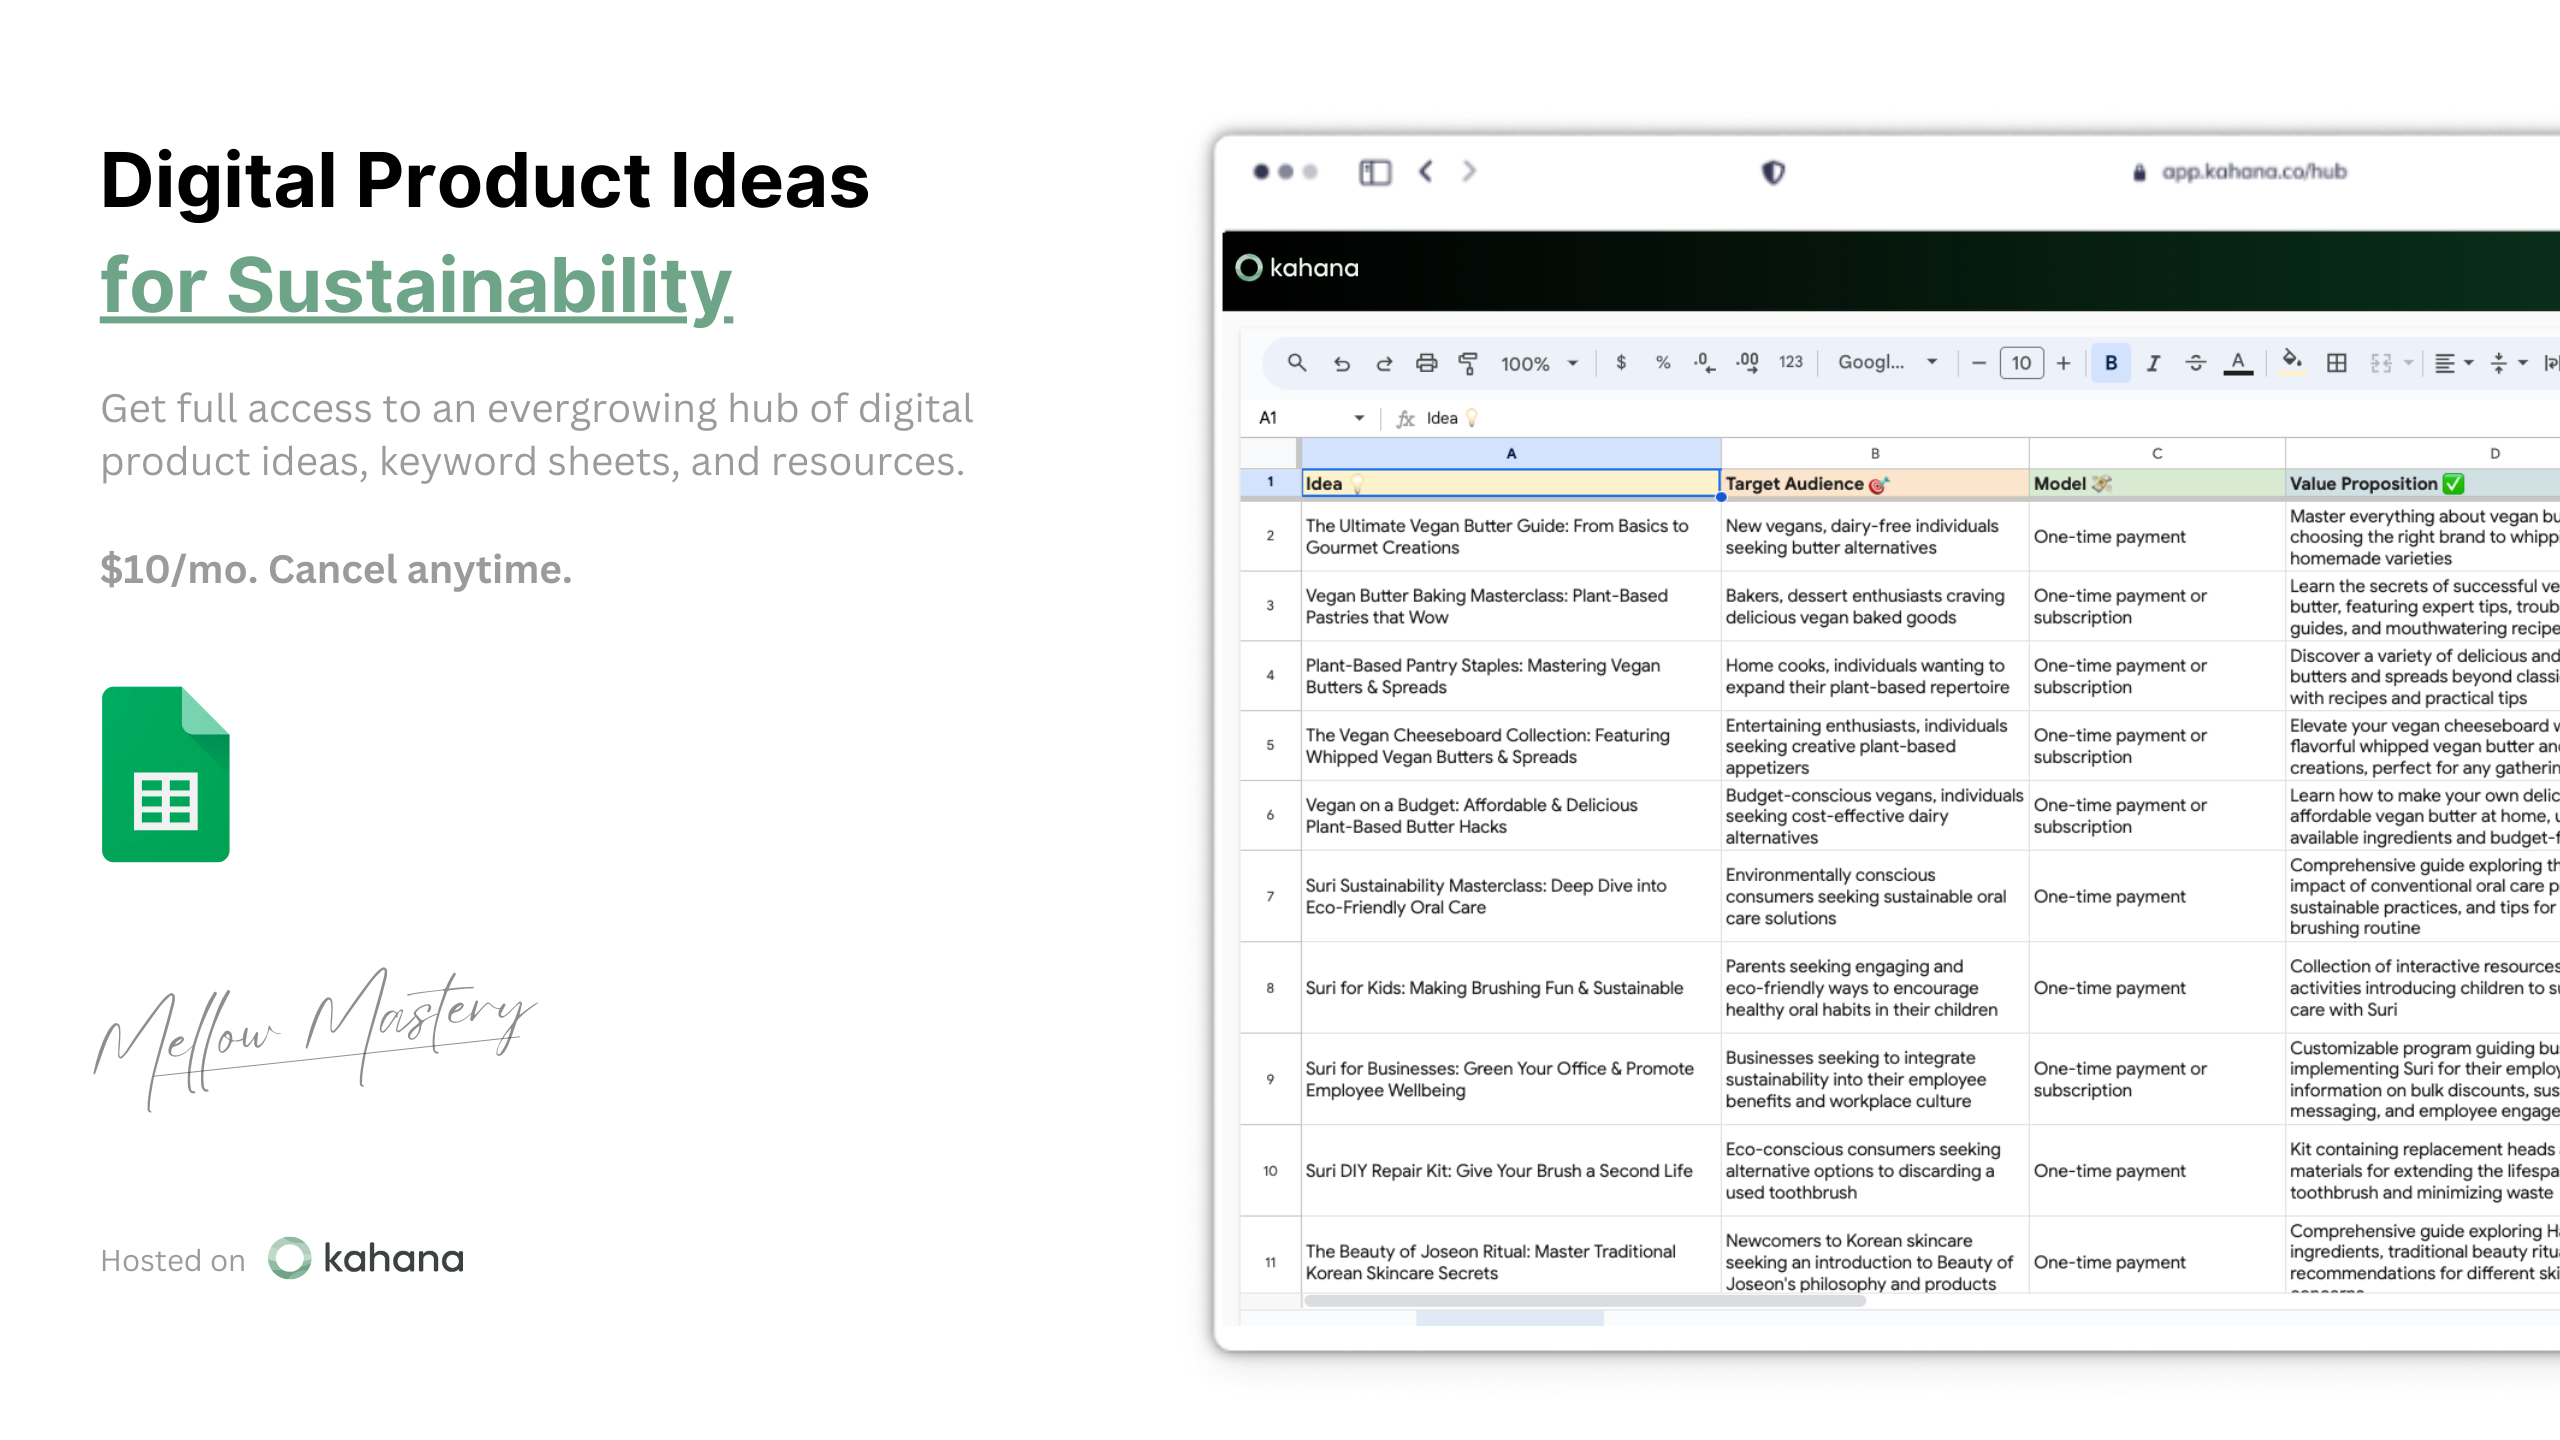
Task: Select 'New vegans, dairy-free individuals' cell
Action: pyautogui.click(x=1875, y=537)
